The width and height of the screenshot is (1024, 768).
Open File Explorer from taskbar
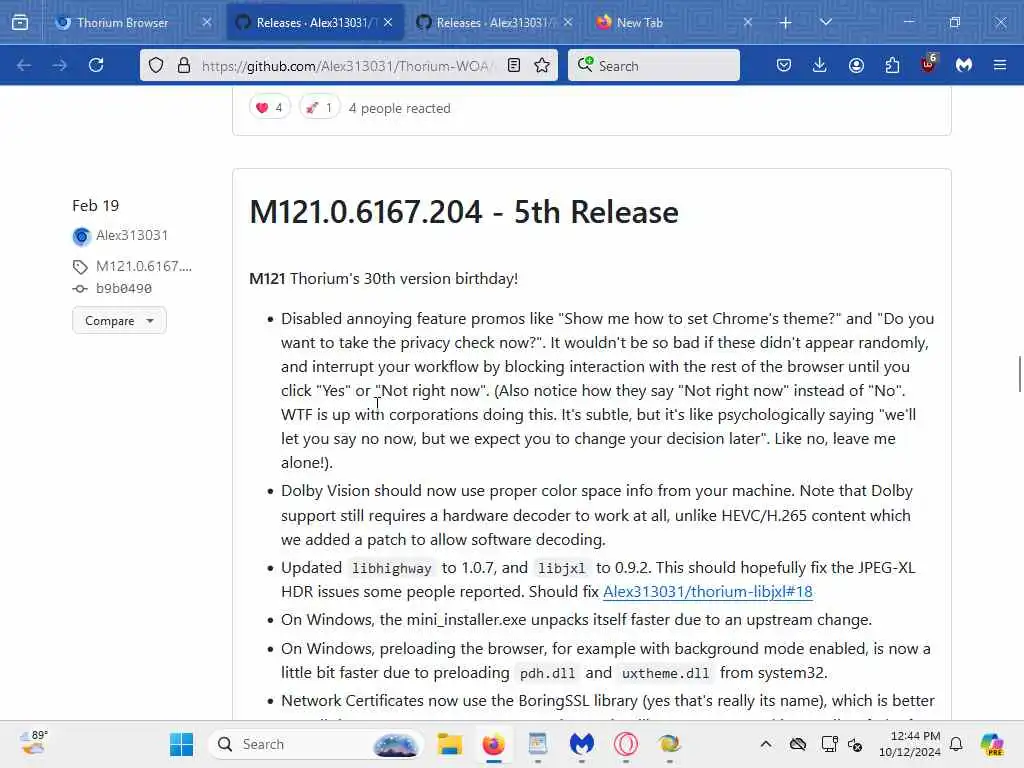coord(449,744)
